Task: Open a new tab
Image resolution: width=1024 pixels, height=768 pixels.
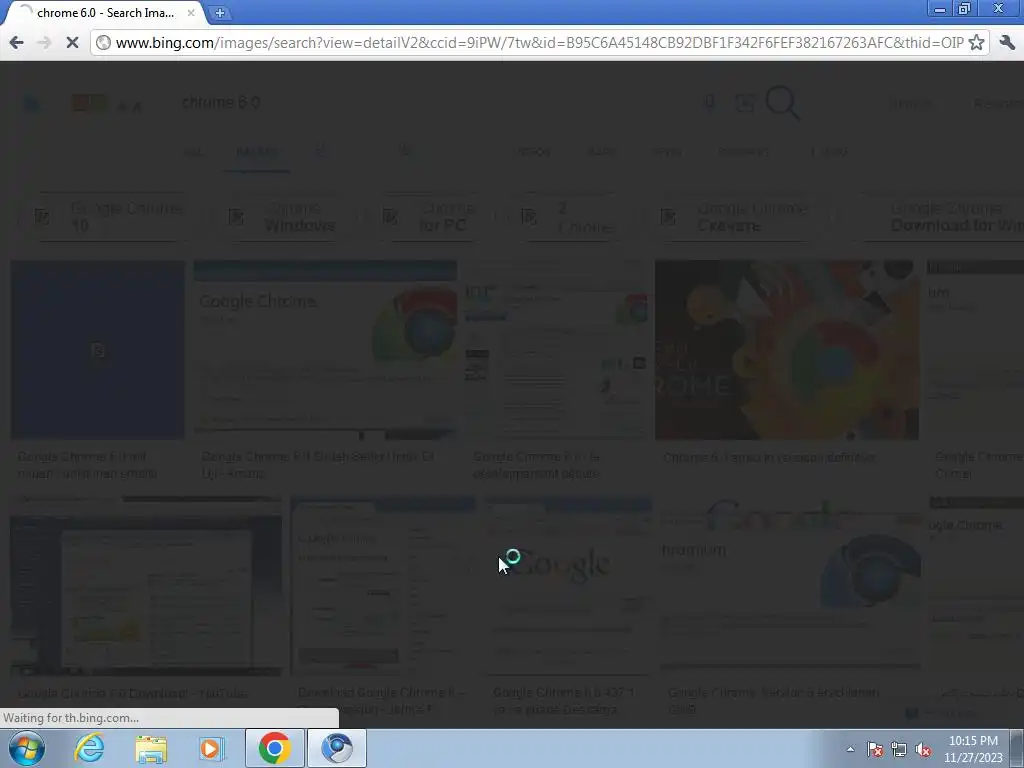Action: coord(220,12)
